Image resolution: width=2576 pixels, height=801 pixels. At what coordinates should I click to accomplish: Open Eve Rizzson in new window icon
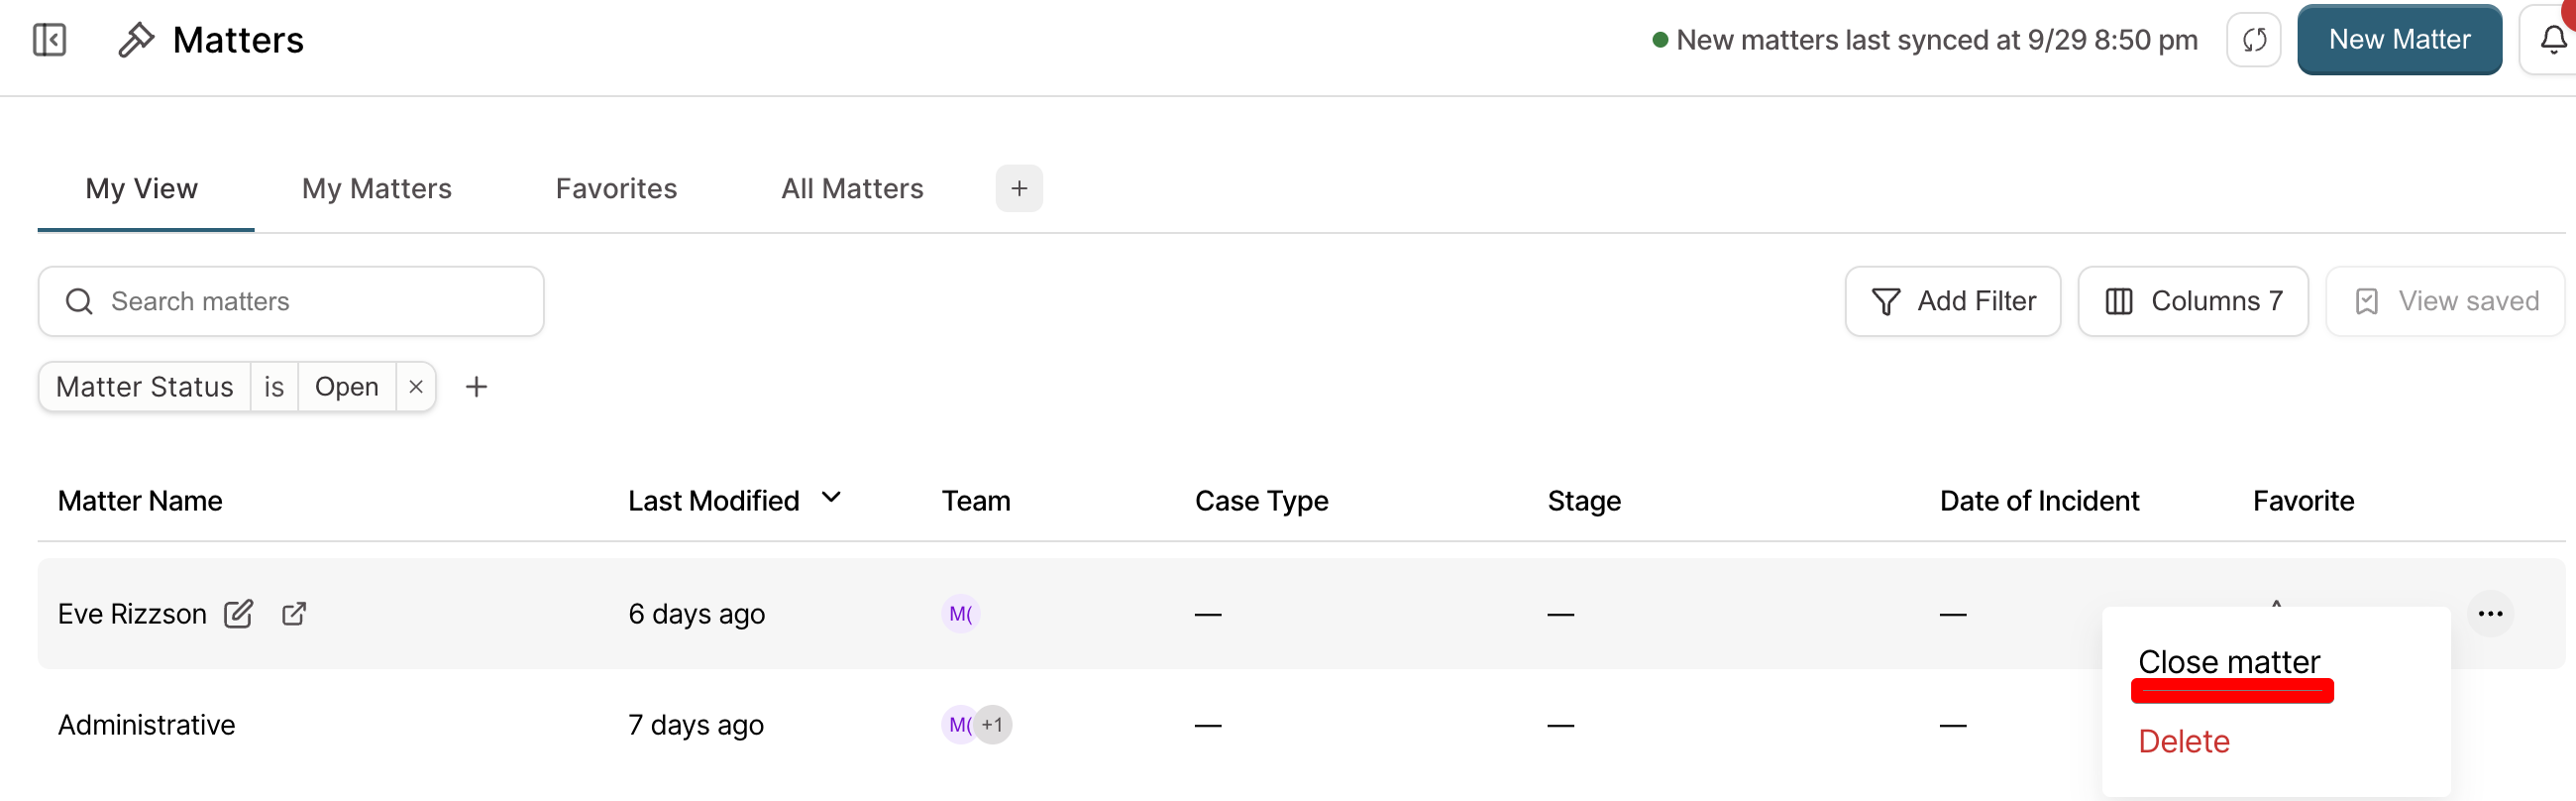(294, 613)
